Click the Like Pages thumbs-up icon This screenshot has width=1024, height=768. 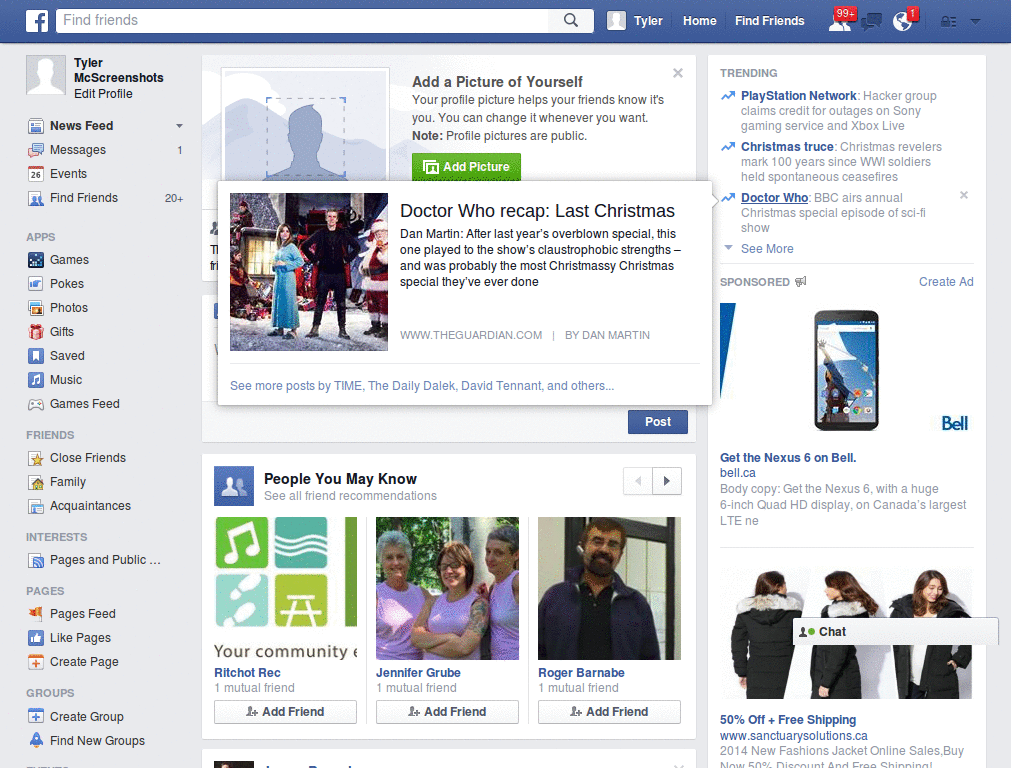[x=36, y=638]
